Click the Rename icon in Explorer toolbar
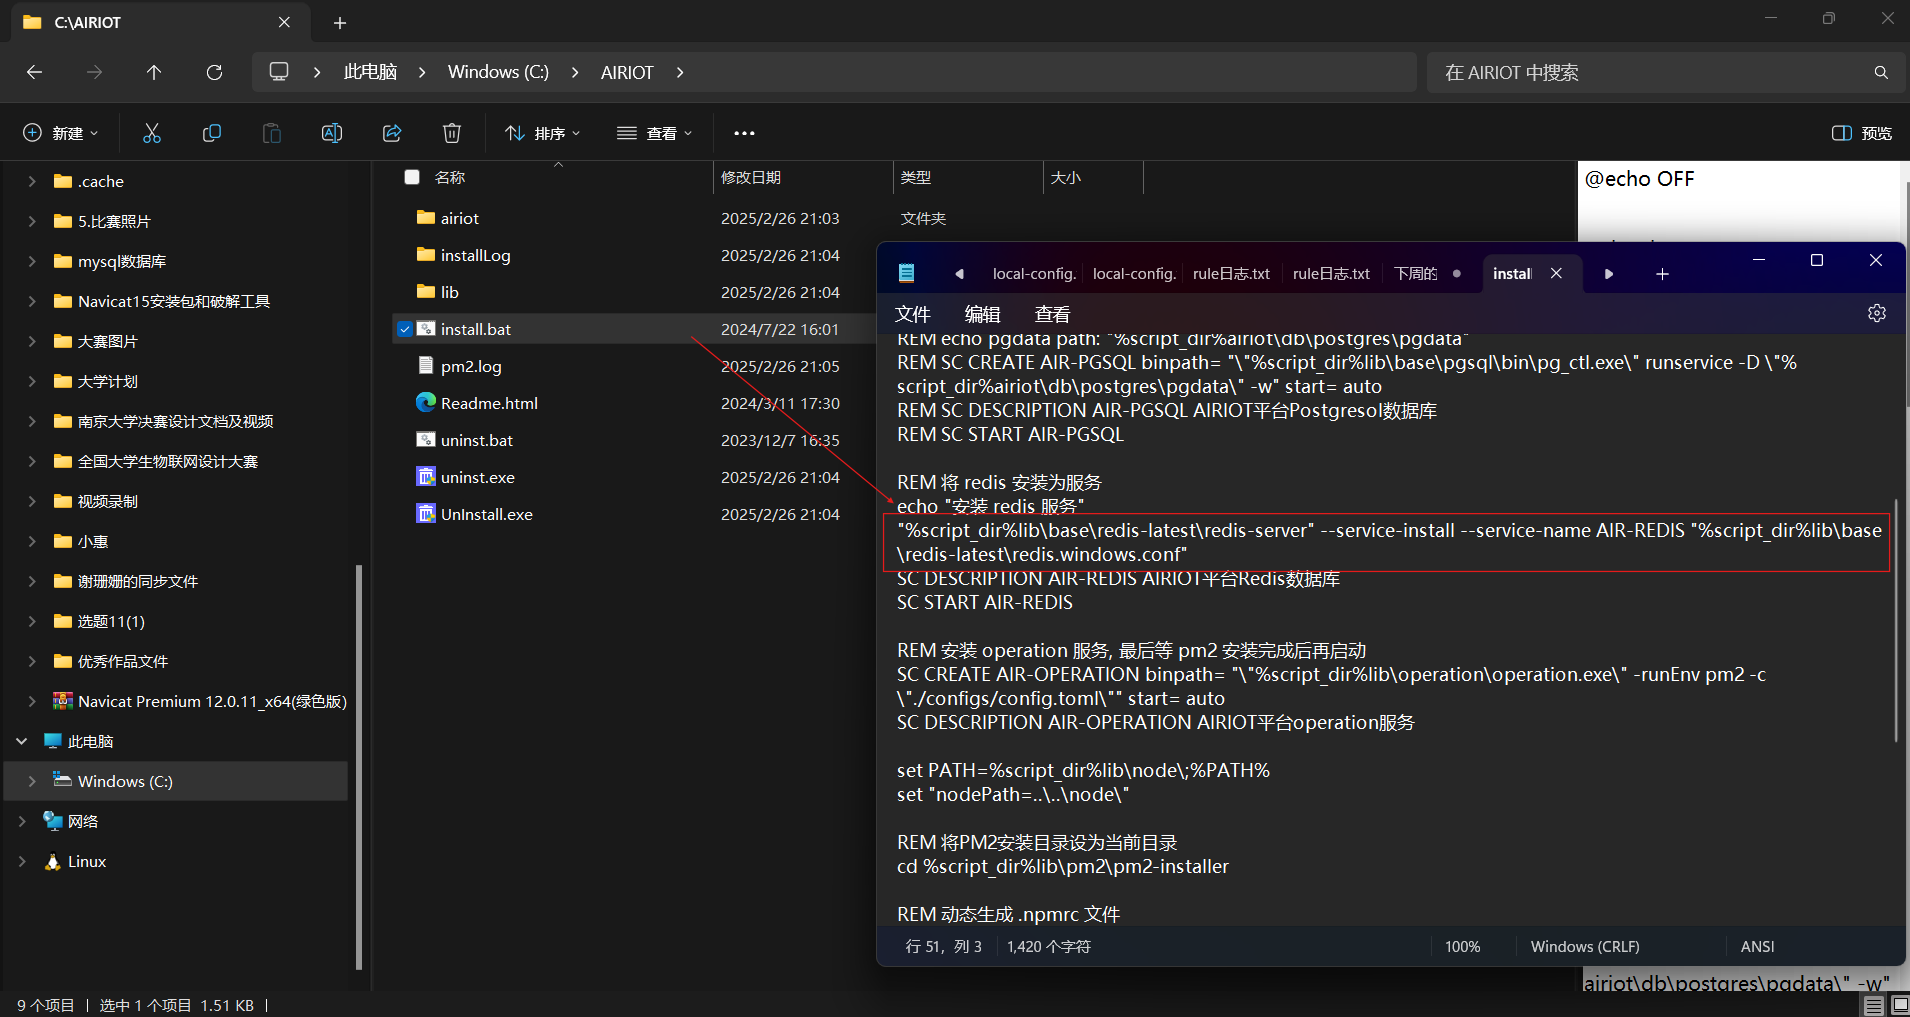1910x1017 pixels. pos(332,133)
